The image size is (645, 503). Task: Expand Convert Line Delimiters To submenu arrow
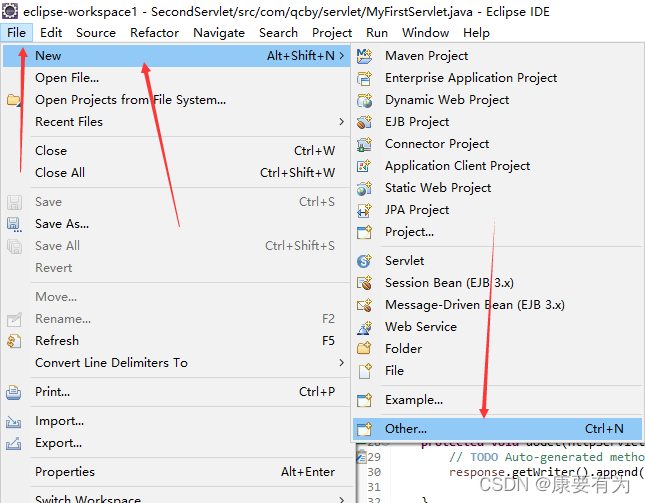(342, 363)
